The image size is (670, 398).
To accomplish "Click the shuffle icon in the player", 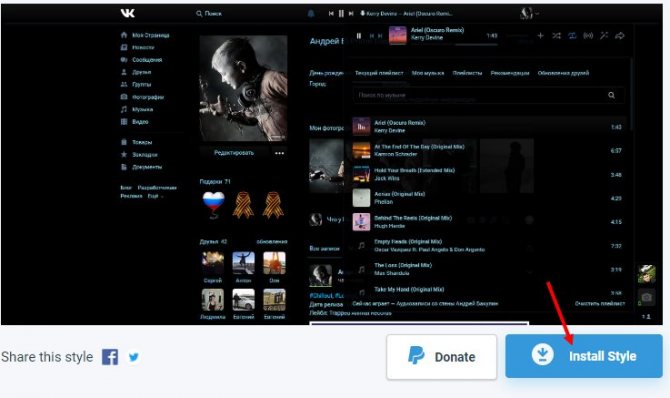I will pyautogui.click(x=556, y=36).
